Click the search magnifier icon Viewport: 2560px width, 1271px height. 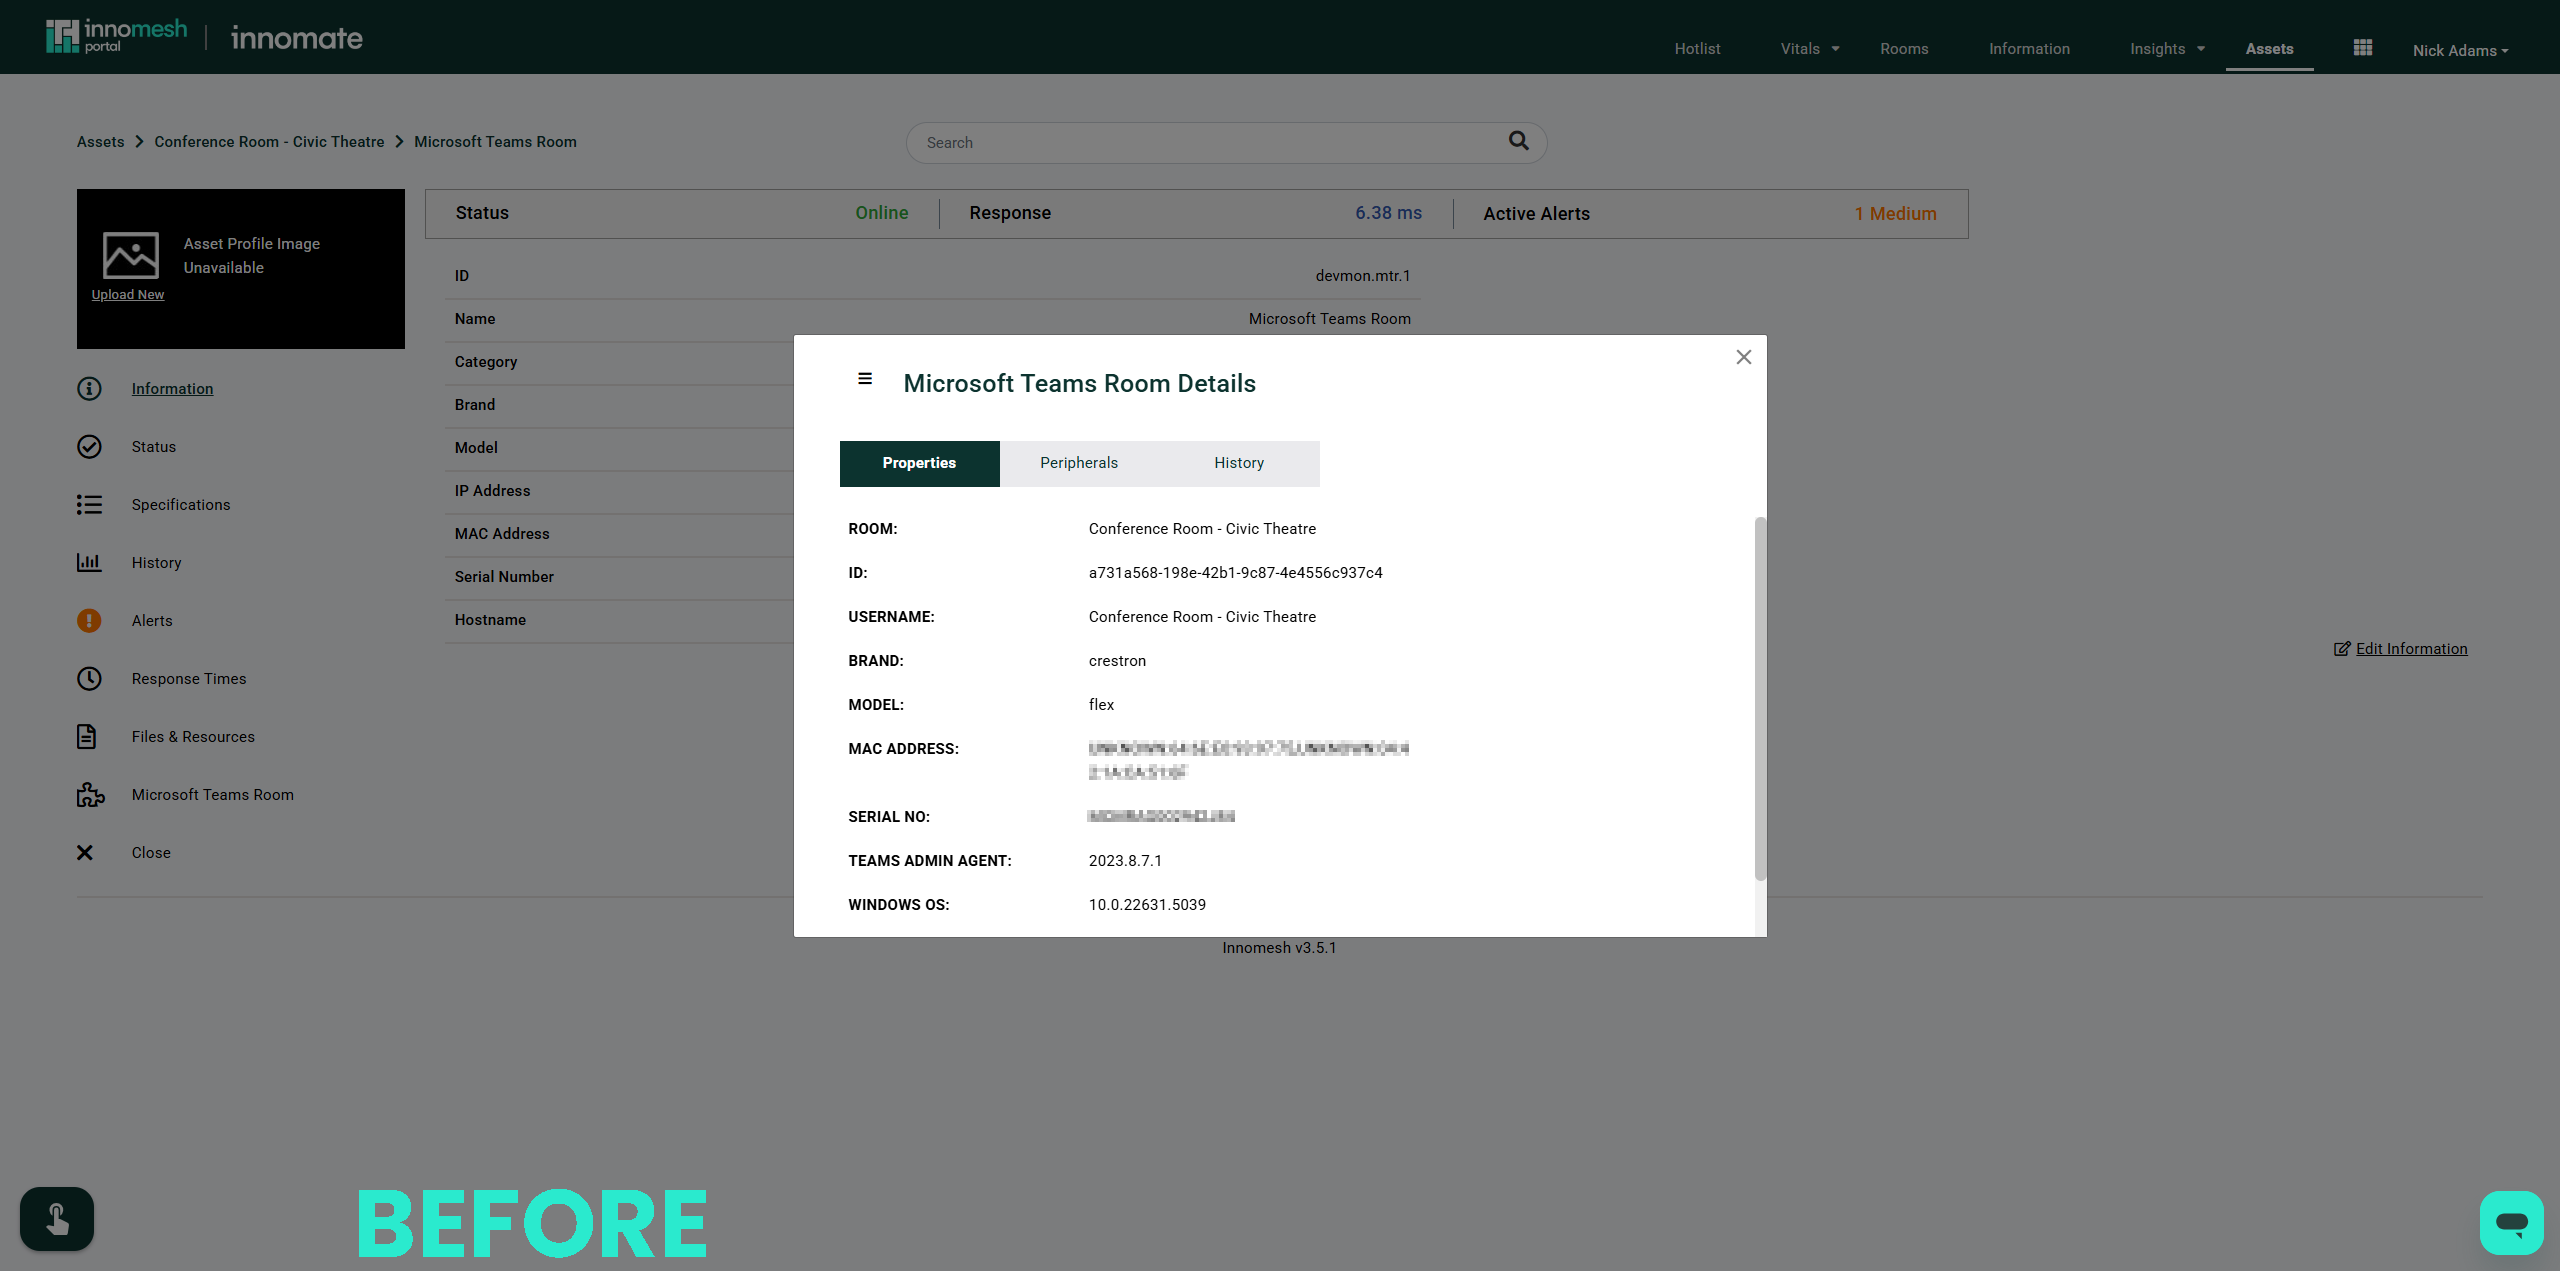click(x=1518, y=141)
